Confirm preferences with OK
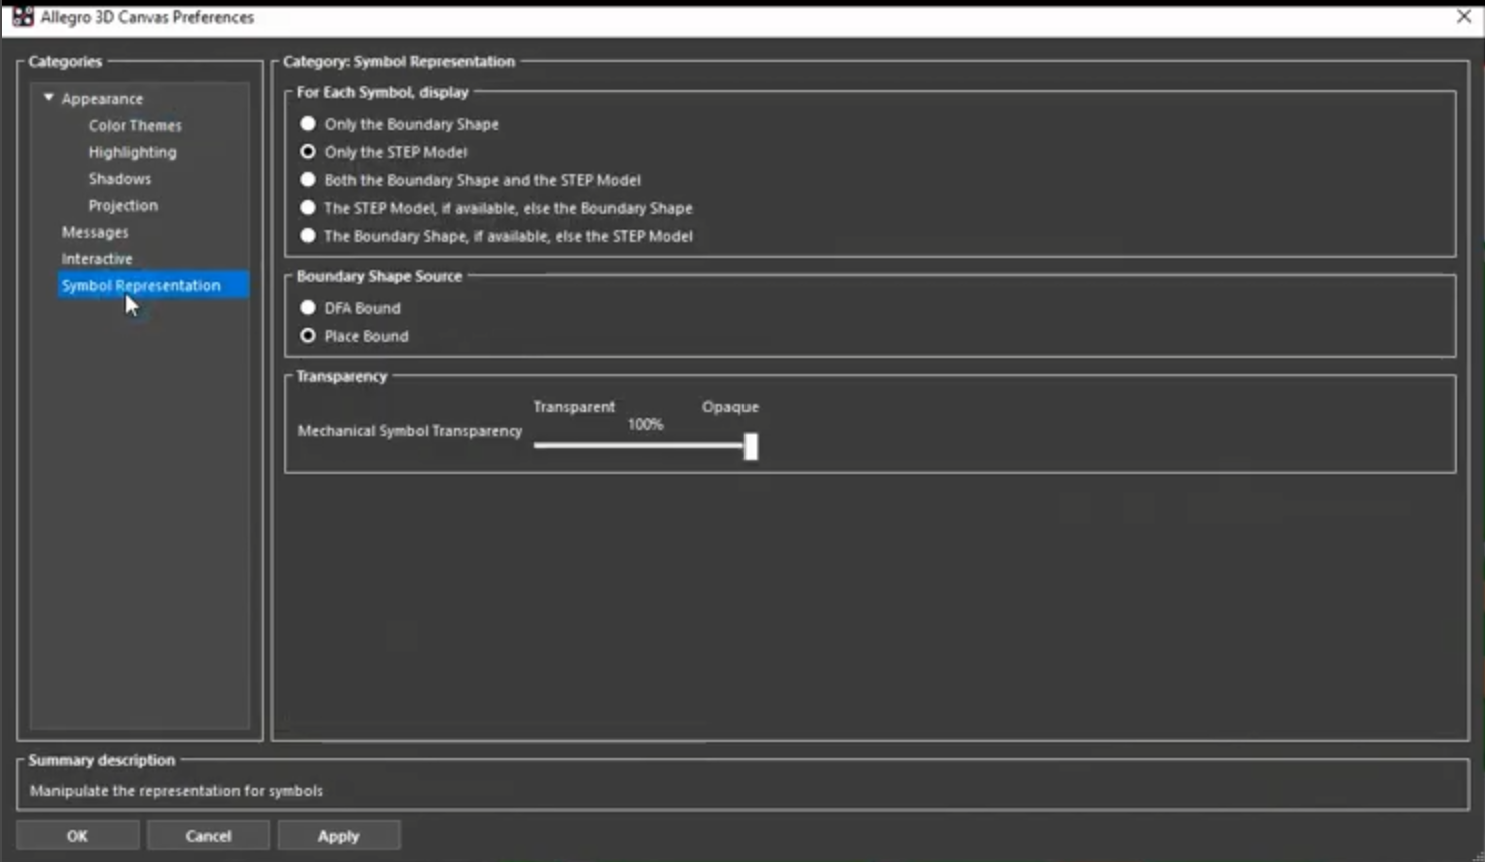Image resolution: width=1485 pixels, height=862 pixels. point(77,835)
